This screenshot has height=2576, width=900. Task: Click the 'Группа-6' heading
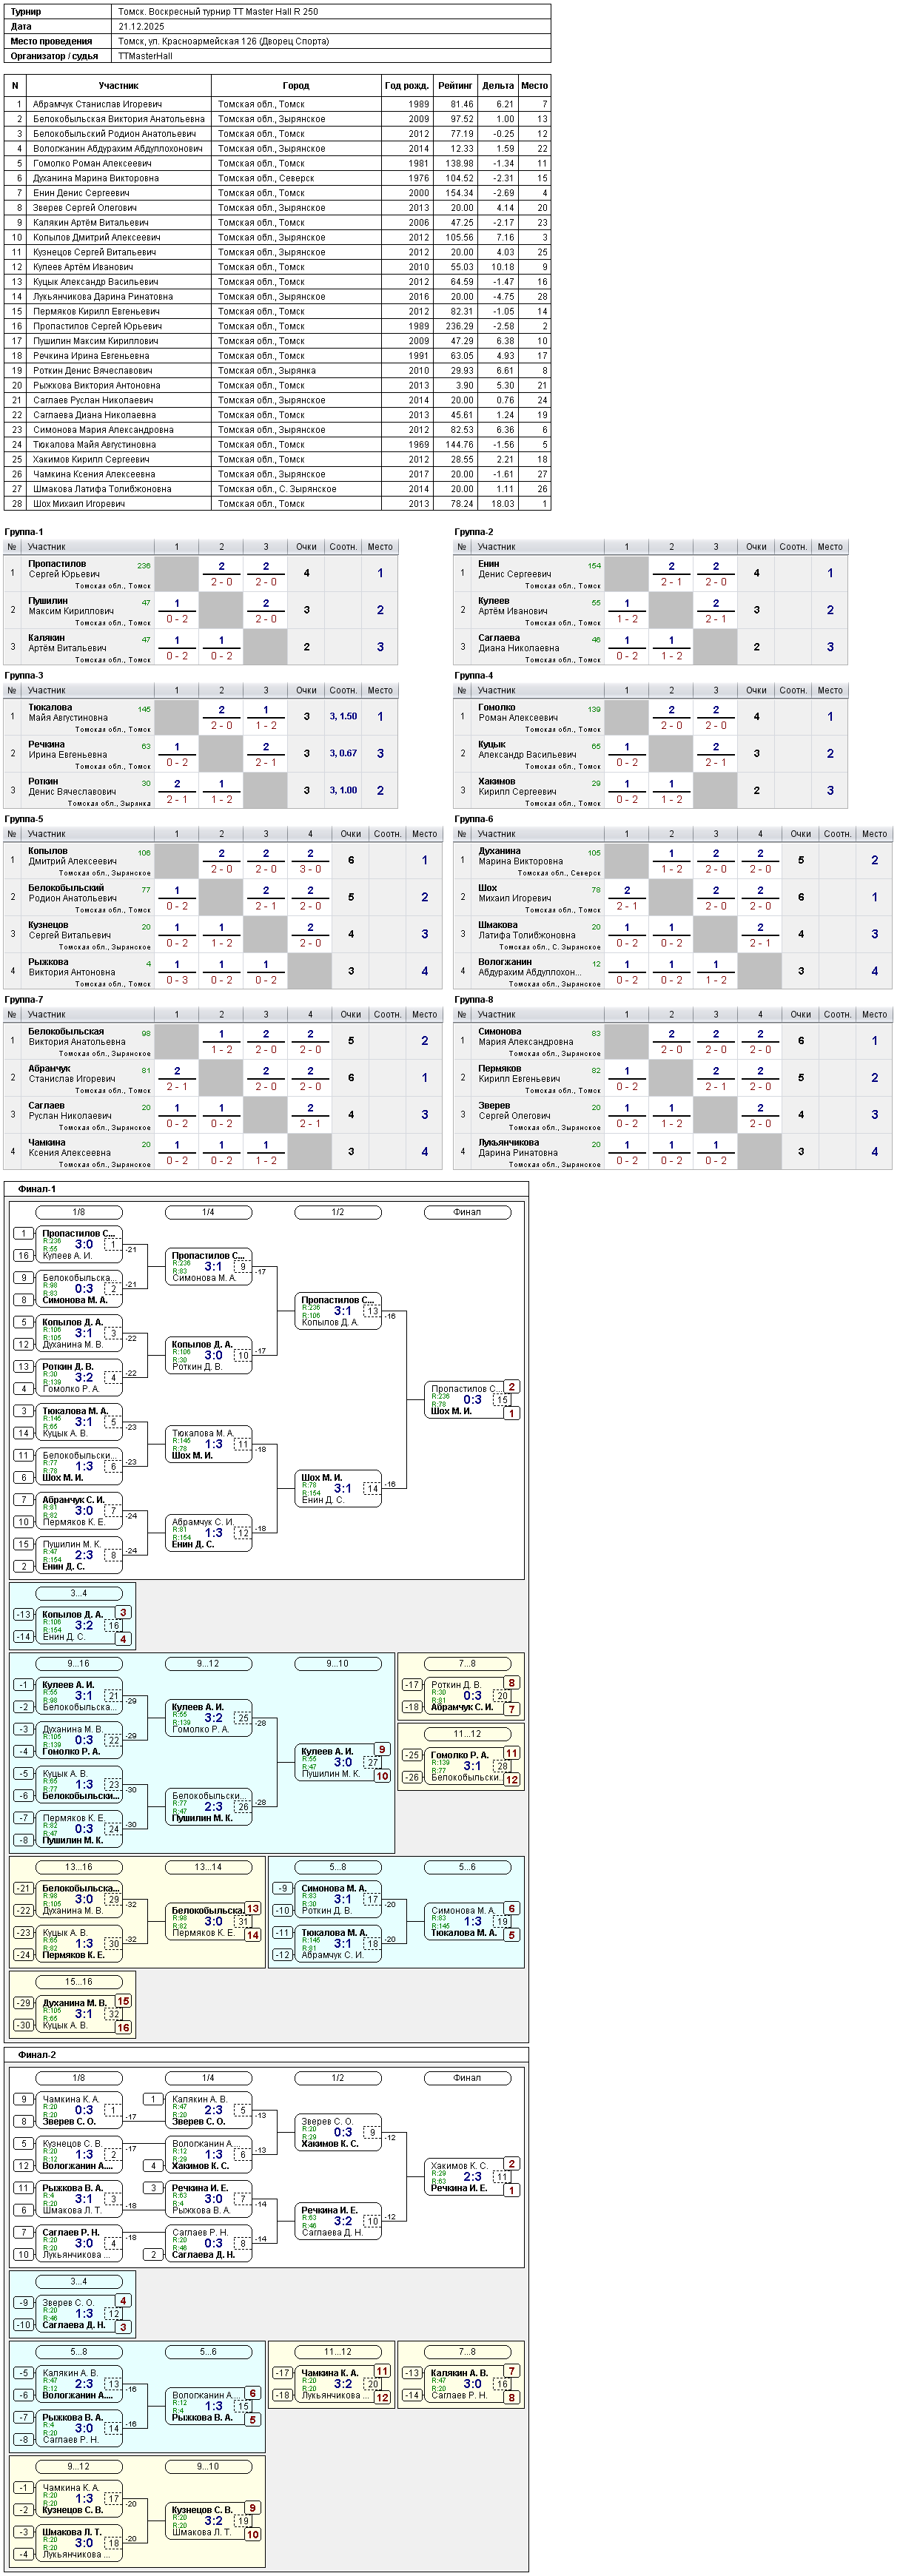(x=474, y=819)
